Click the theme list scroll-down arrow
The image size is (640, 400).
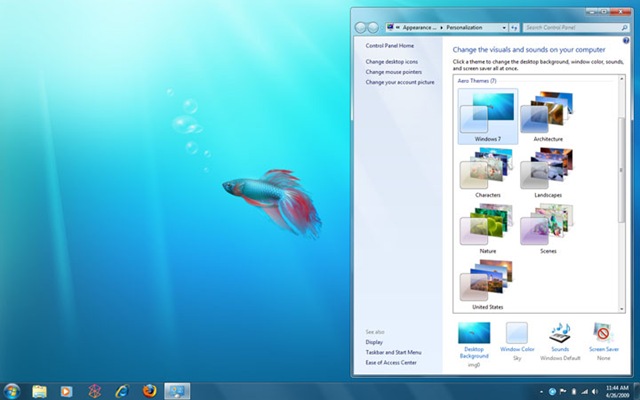(x=622, y=309)
